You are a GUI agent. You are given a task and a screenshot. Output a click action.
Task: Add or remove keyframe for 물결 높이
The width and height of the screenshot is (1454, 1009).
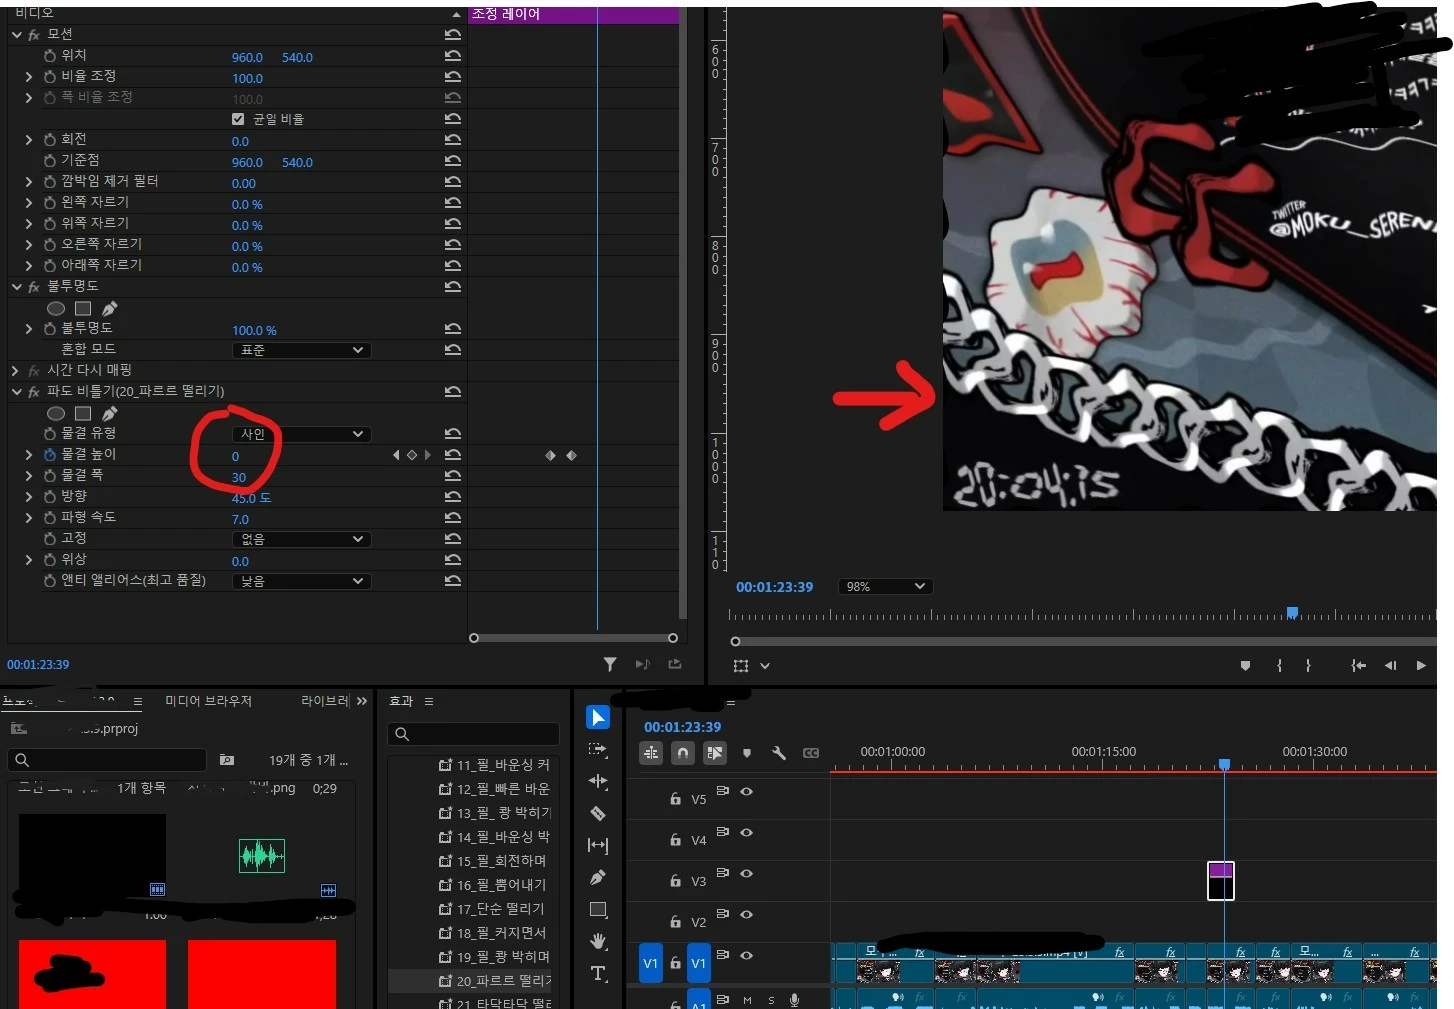pyautogui.click(x=412, y=455)
